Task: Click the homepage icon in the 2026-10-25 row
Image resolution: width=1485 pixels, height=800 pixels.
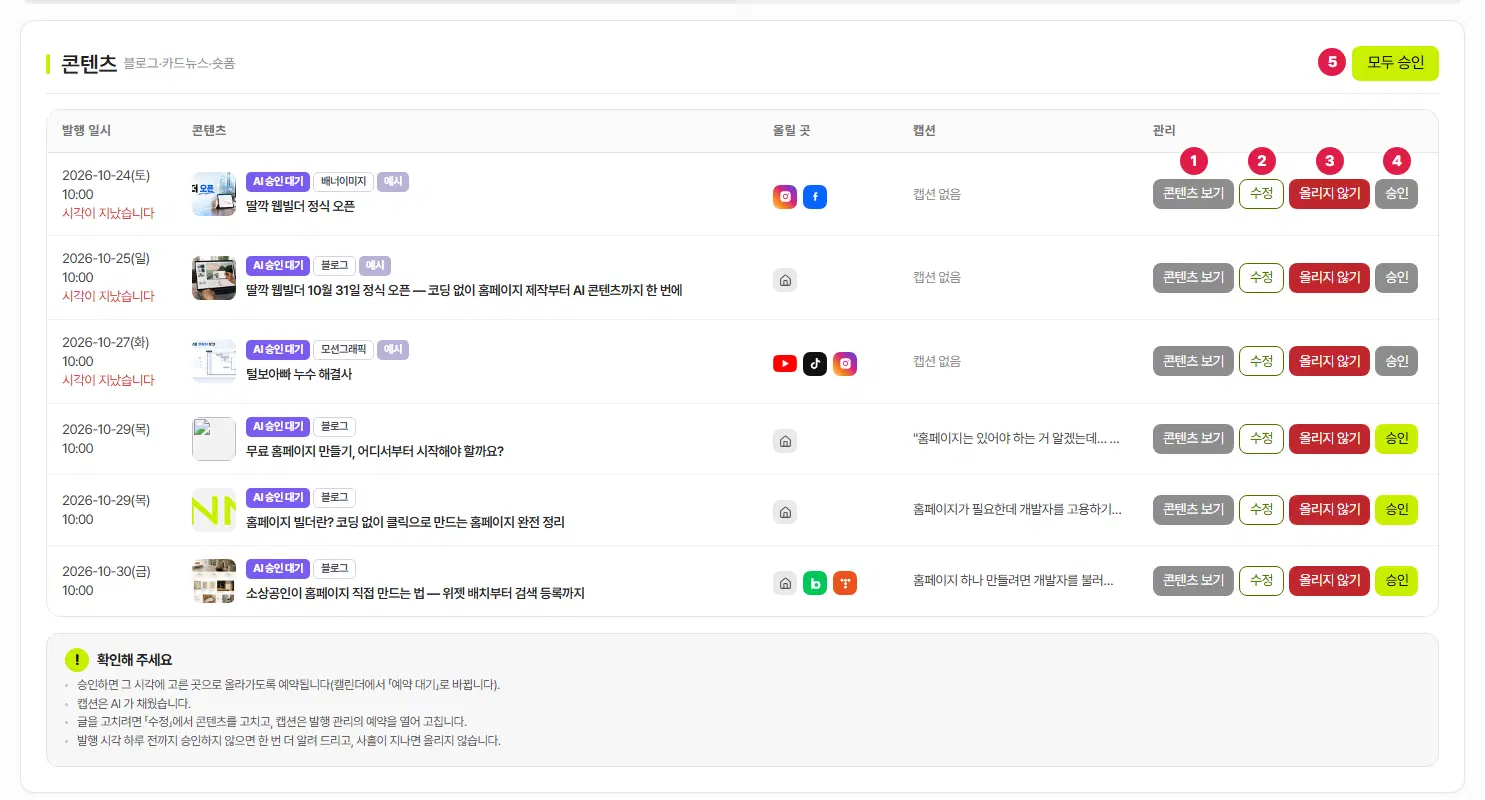Action: tap(785, 280)
